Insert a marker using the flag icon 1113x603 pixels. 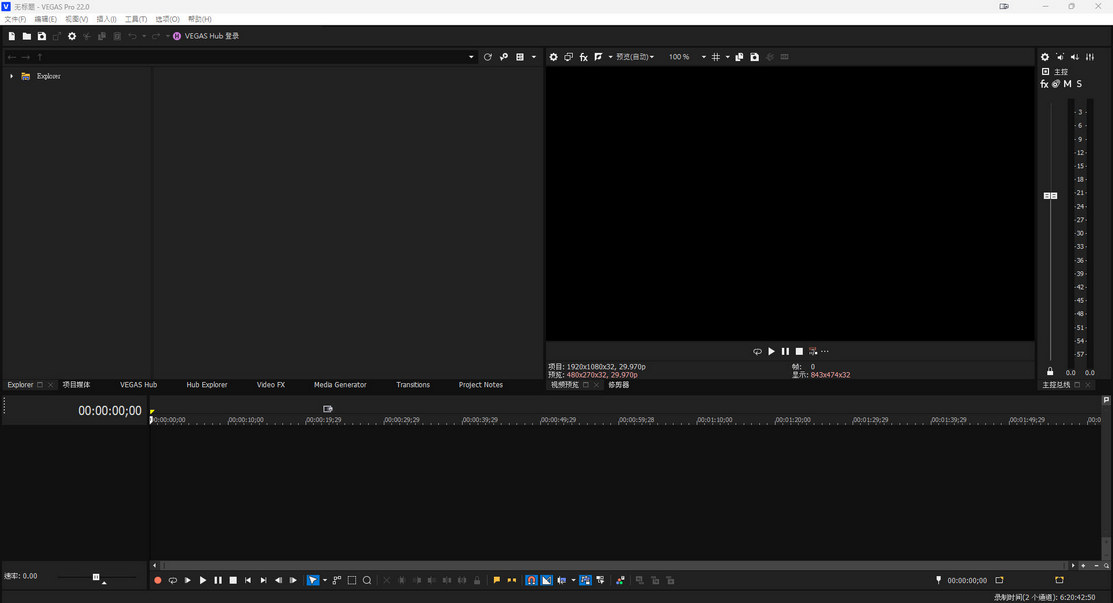(496, 580)
